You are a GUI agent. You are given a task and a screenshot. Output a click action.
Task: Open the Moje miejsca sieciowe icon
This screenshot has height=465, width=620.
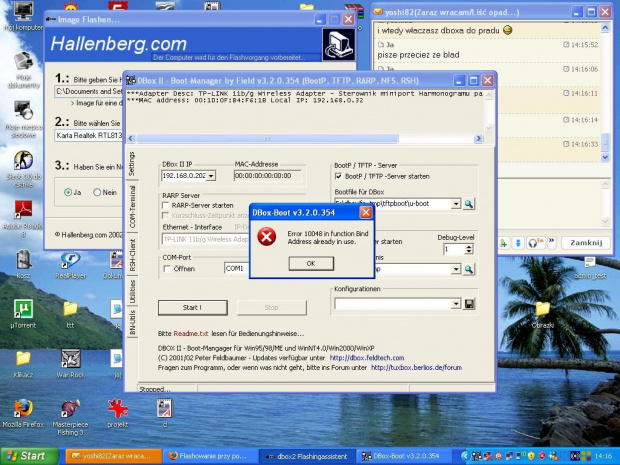click(23, 120)
